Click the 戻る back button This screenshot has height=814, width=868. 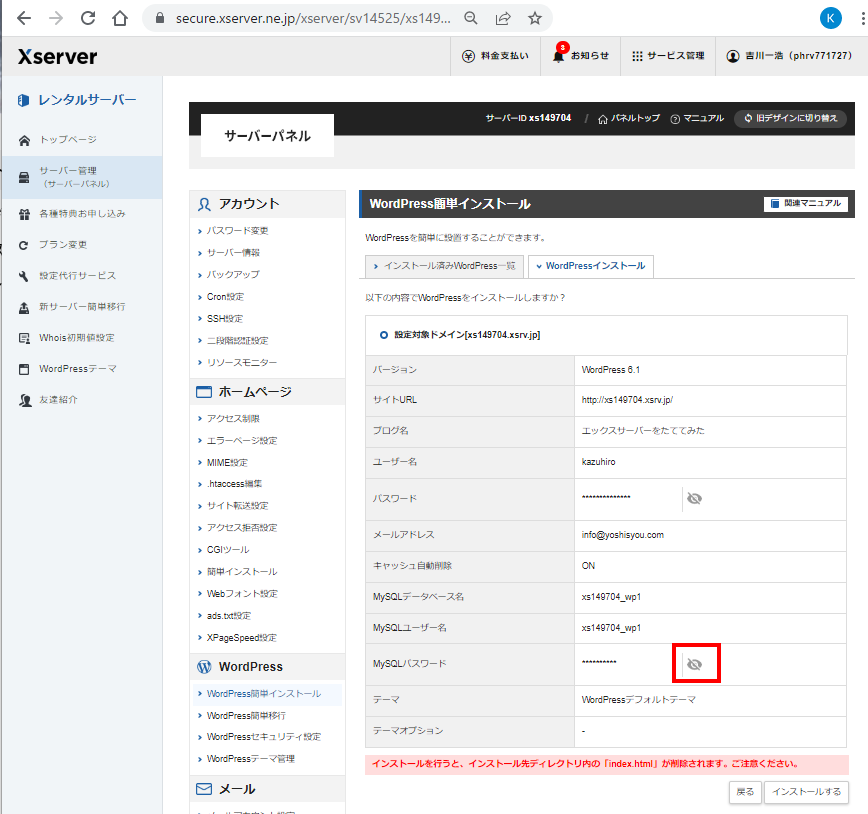745,792
